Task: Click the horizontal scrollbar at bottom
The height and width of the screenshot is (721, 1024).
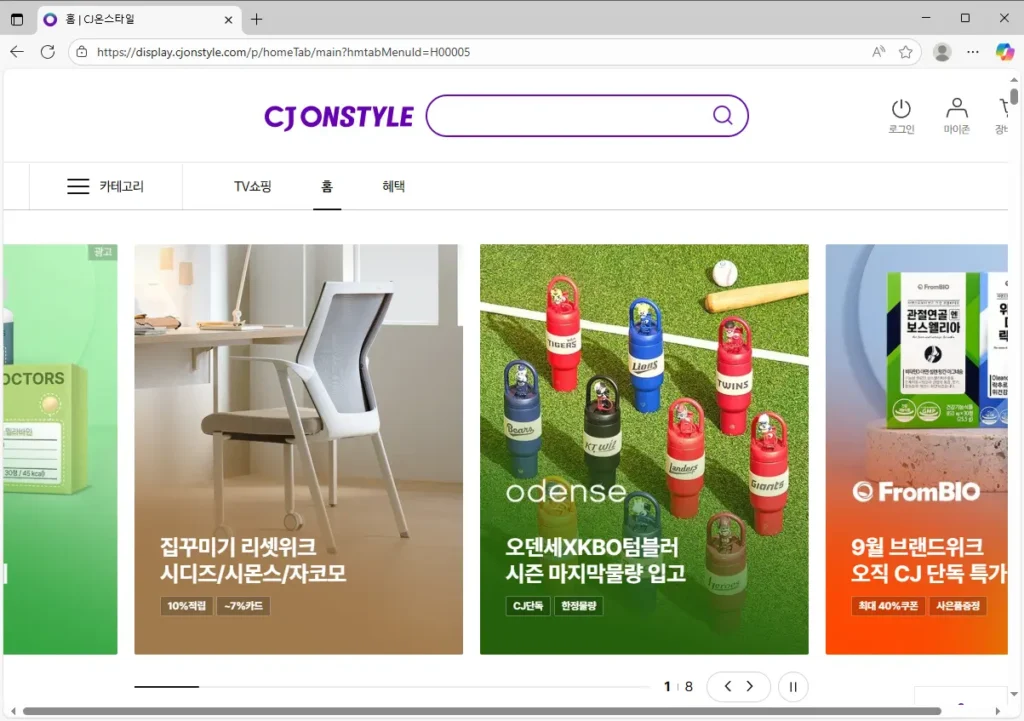Action: [x=480, y=711]
